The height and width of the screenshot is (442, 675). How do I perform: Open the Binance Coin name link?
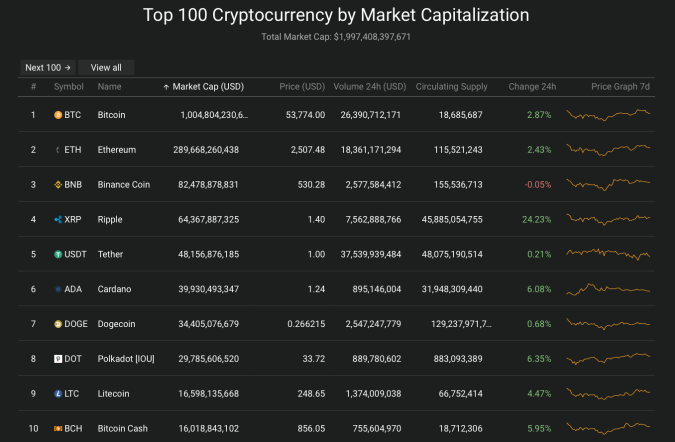[124, 185]
